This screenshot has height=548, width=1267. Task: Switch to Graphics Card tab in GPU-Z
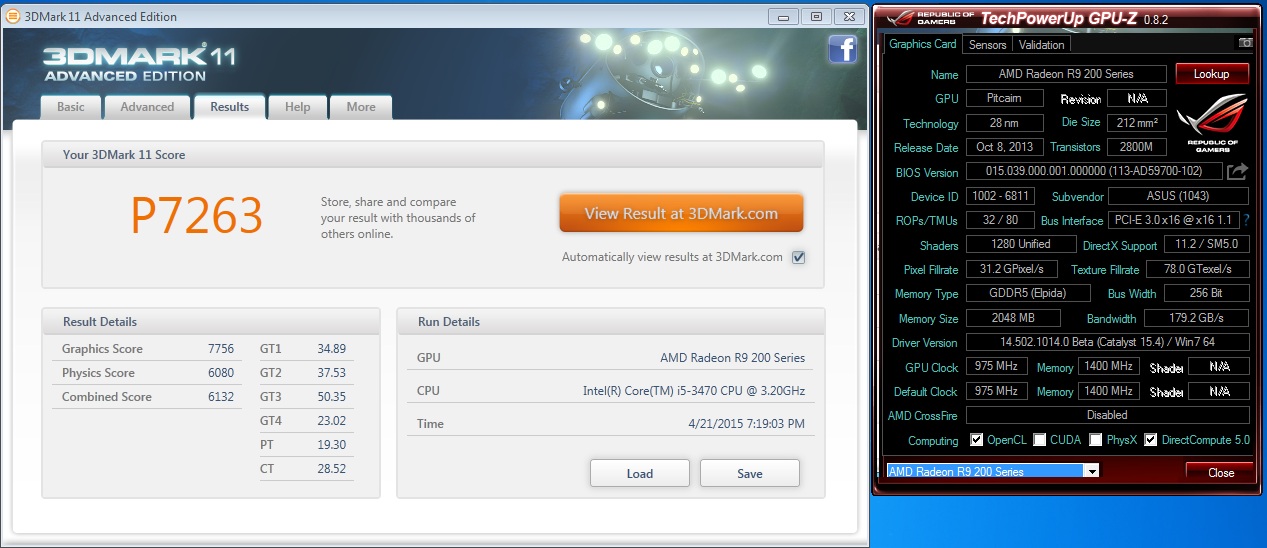(922, 44)
